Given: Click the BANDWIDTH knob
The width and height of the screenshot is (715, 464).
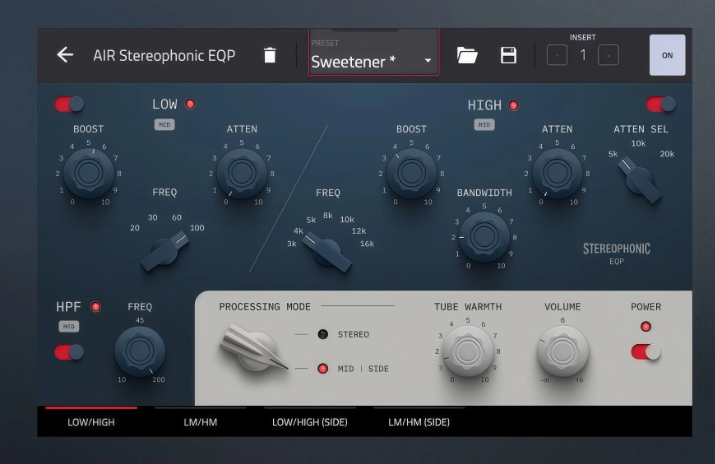Looking at the screenshot, I should click(484, 237).
